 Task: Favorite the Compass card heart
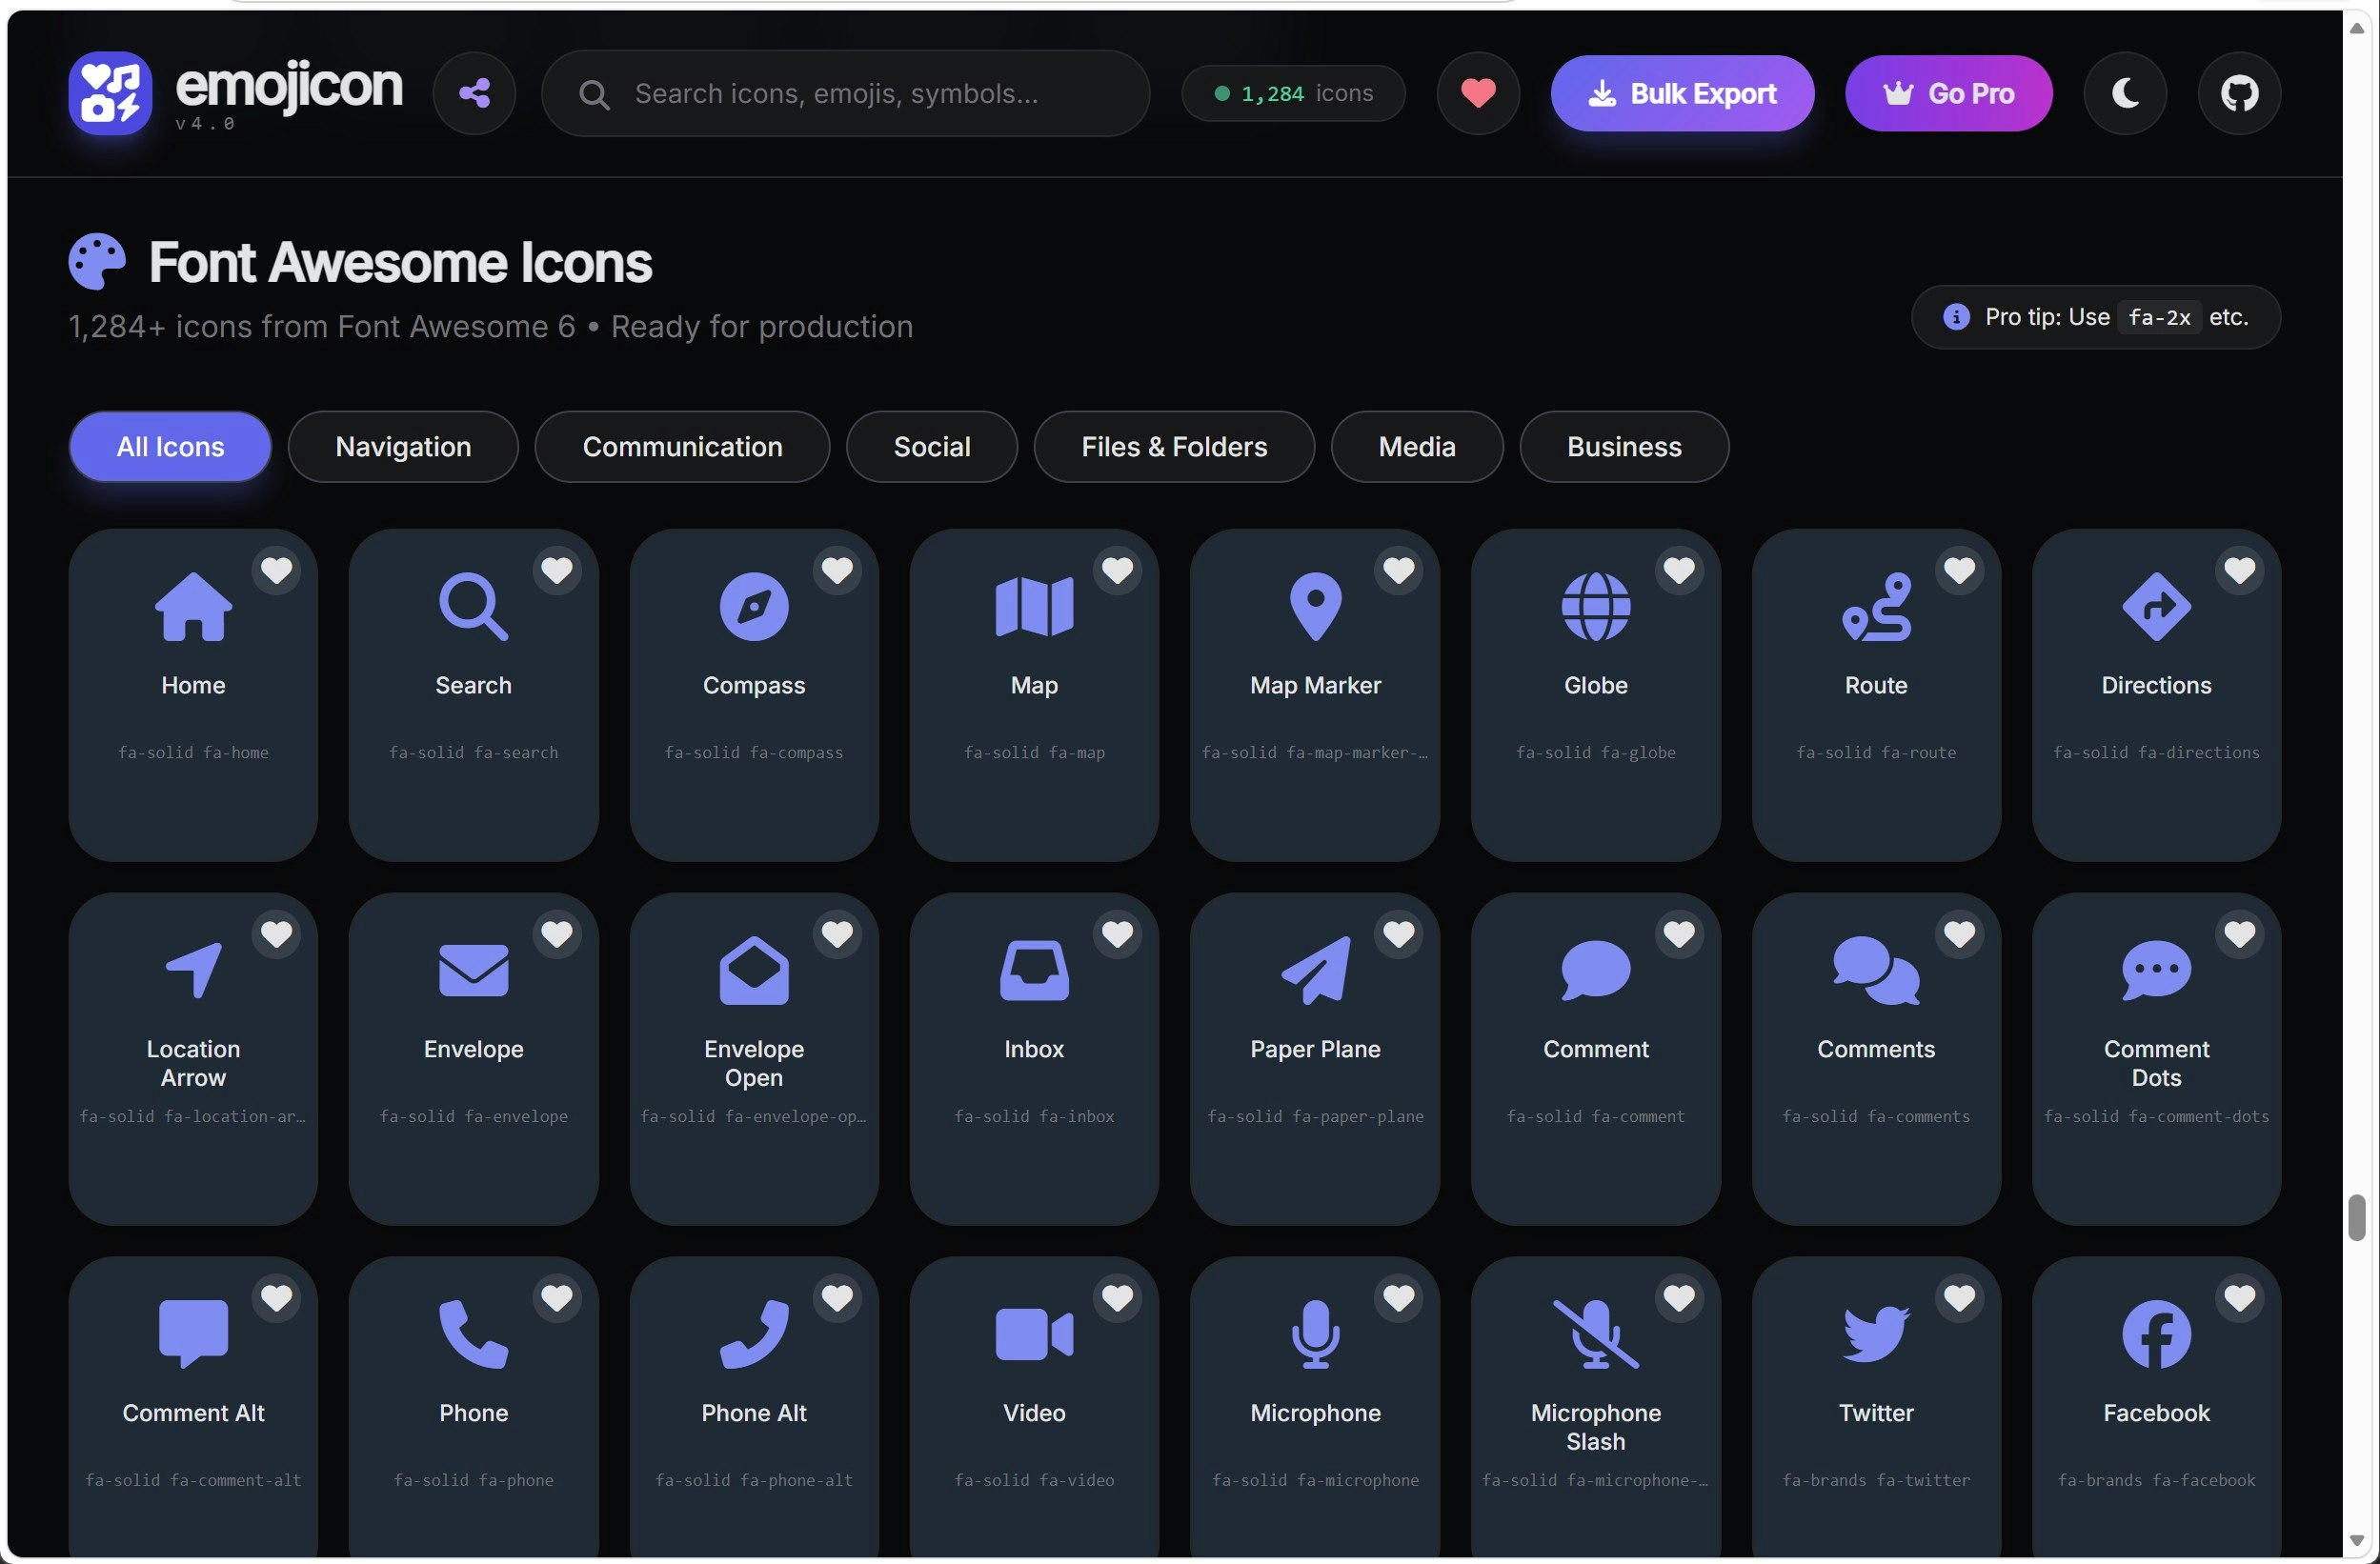point(837,570)
